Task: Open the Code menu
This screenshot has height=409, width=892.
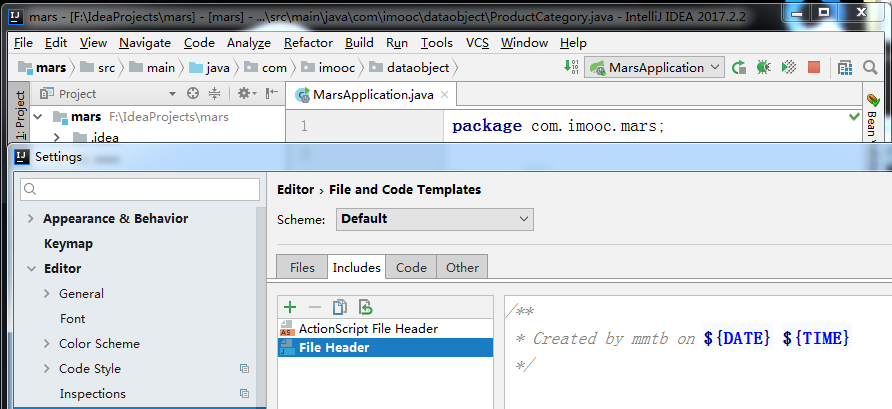Action: pyautogui.click(x=199, y=43)
